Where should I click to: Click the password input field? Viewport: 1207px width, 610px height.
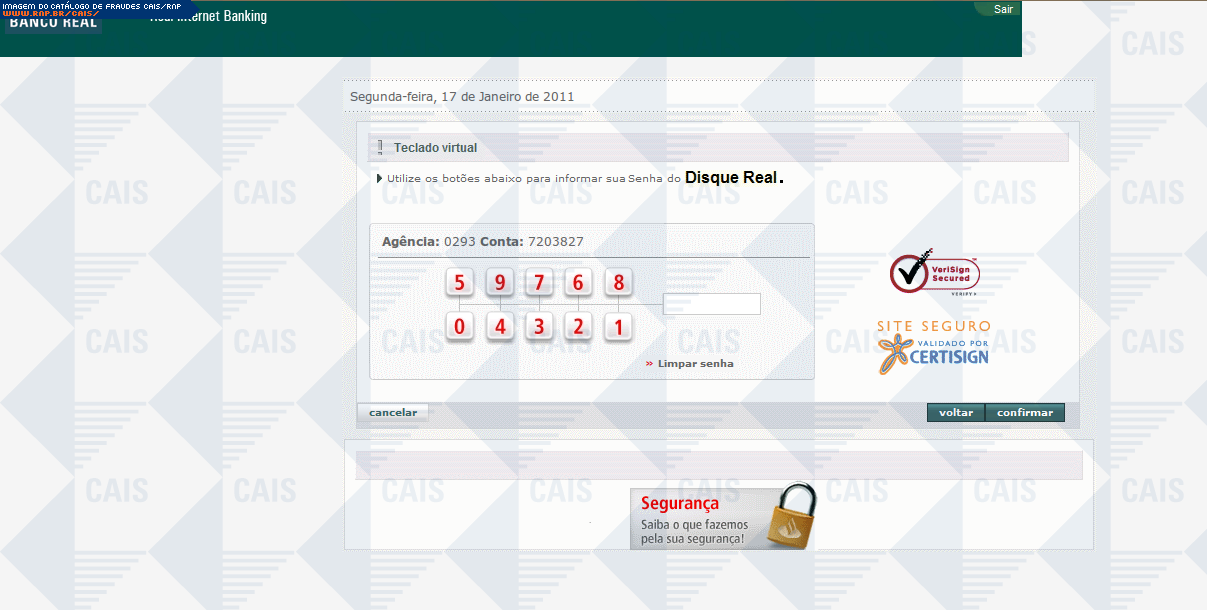[x=711, y=304]
